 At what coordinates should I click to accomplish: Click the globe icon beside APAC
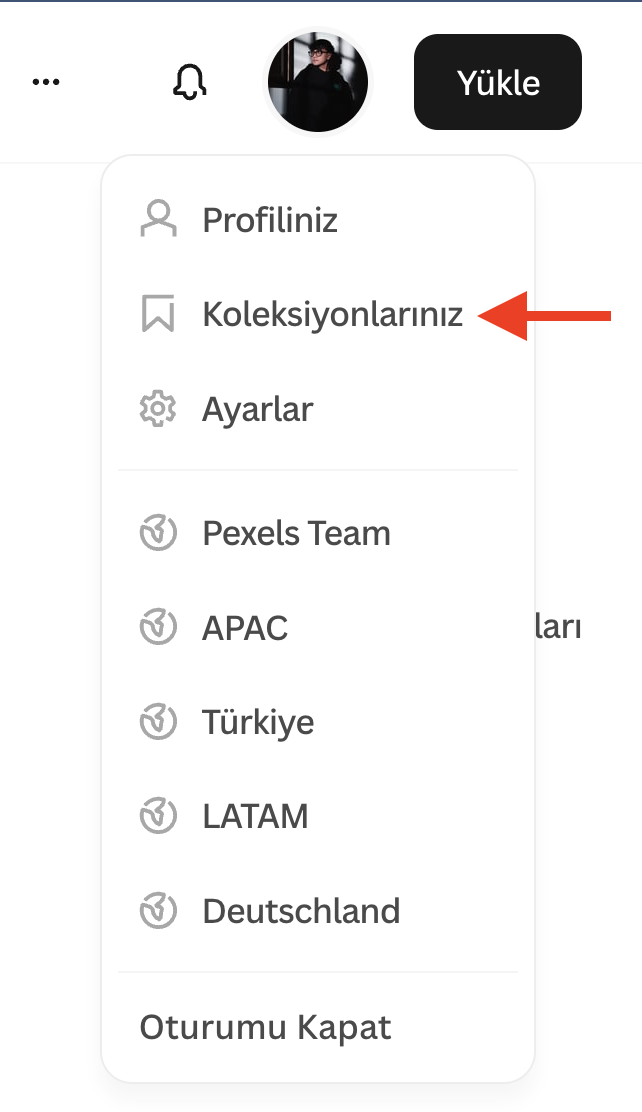coord(158,628)
